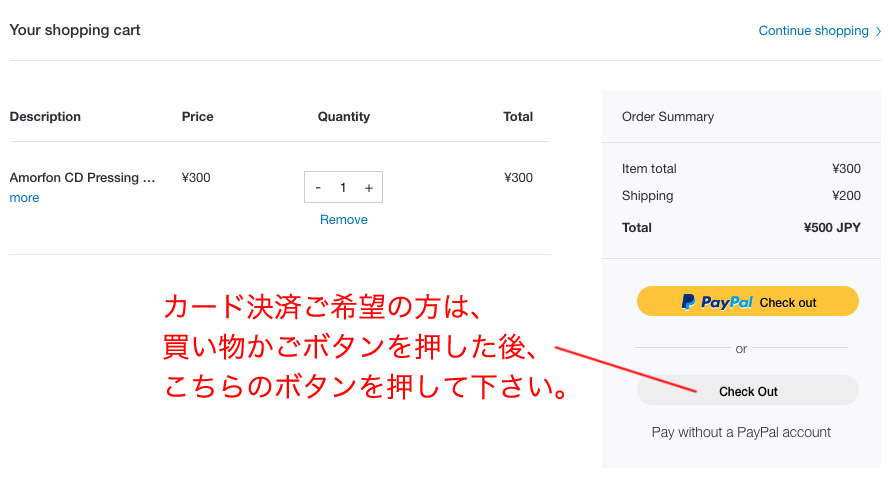The width and height of the screenshot is (891, 492).
Task: Open the Continue shopping link
Action: point(813,31)
